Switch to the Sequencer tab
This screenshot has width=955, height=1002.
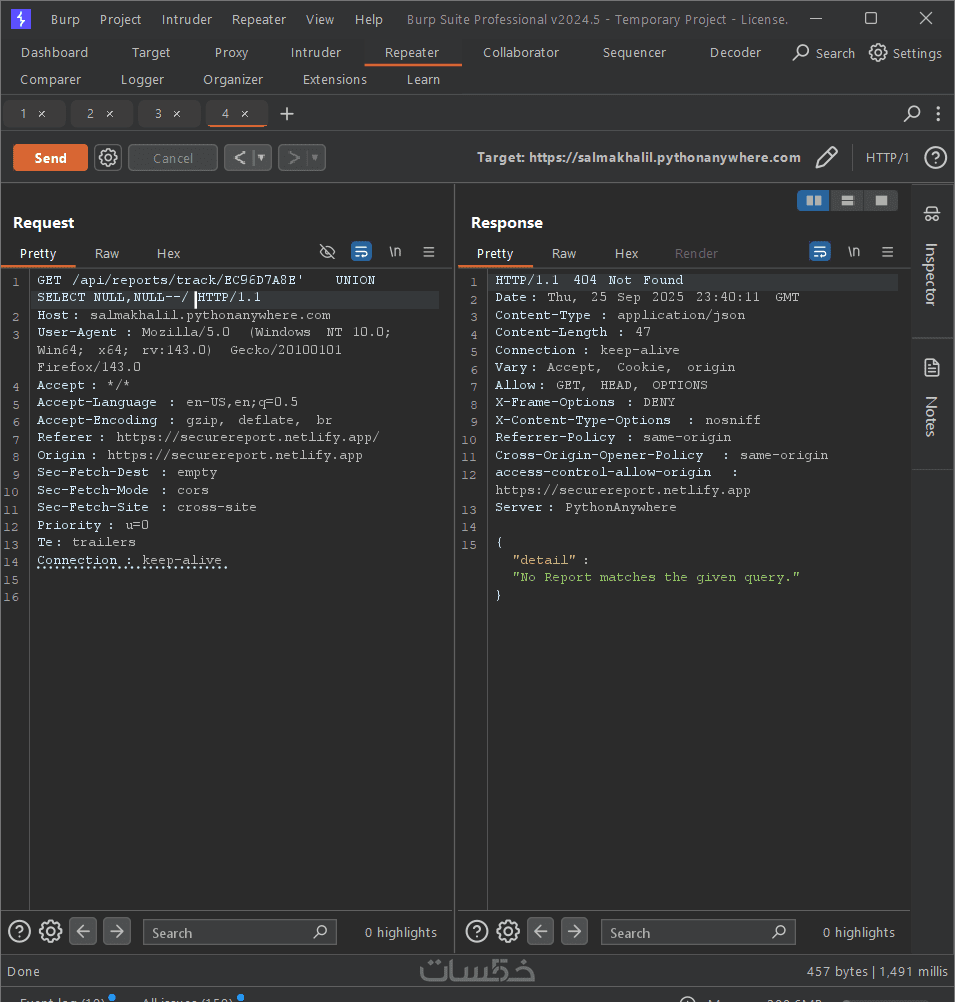coord(634,52)
